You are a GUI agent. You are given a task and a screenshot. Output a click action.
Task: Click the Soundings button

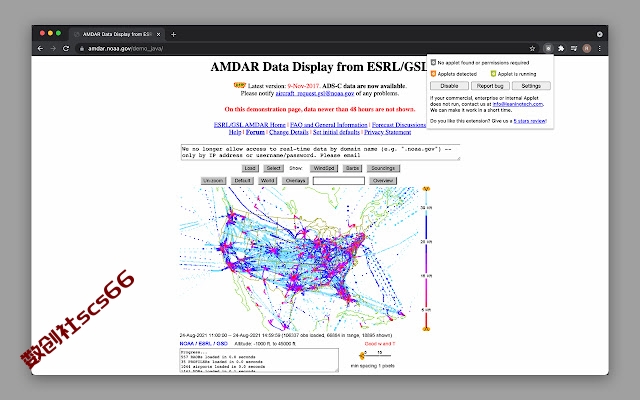click(383, 168)
